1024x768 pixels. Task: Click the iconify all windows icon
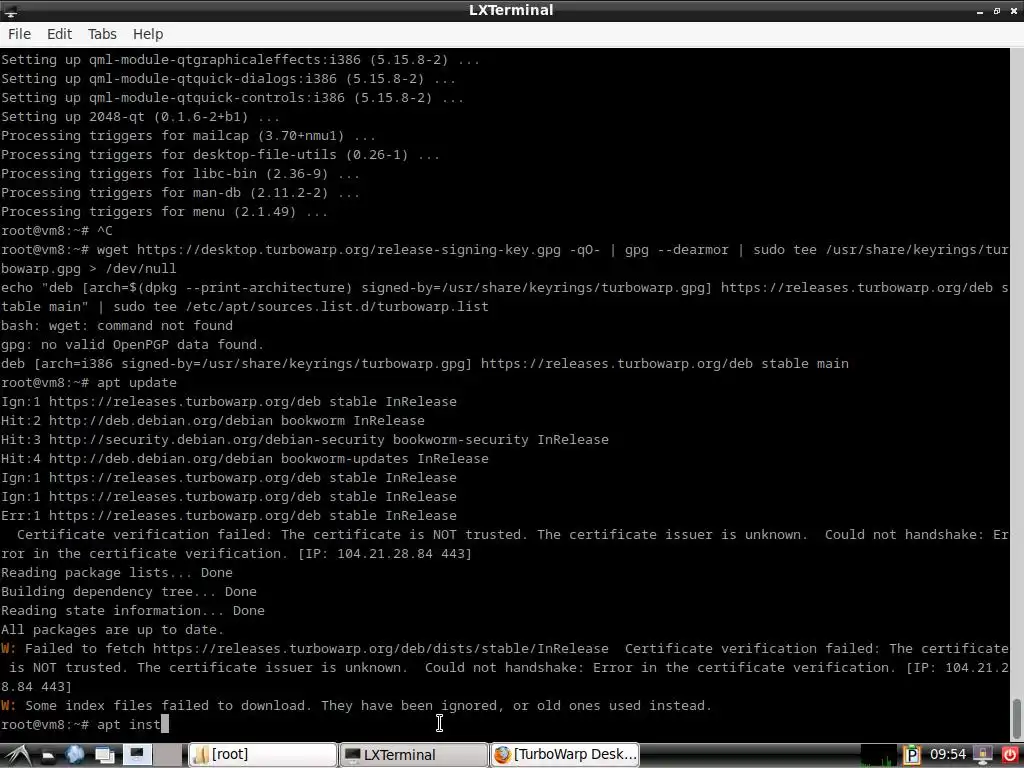coord(104,755)
